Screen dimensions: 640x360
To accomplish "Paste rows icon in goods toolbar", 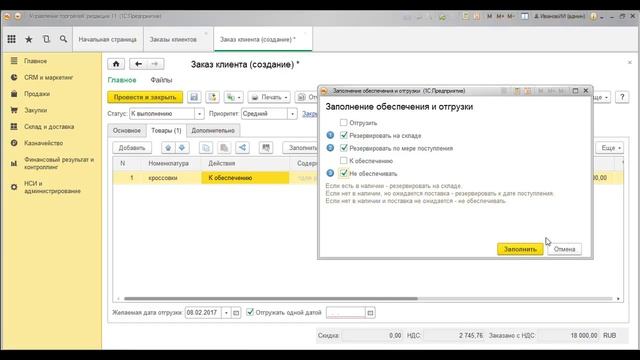I will point(224,148).
